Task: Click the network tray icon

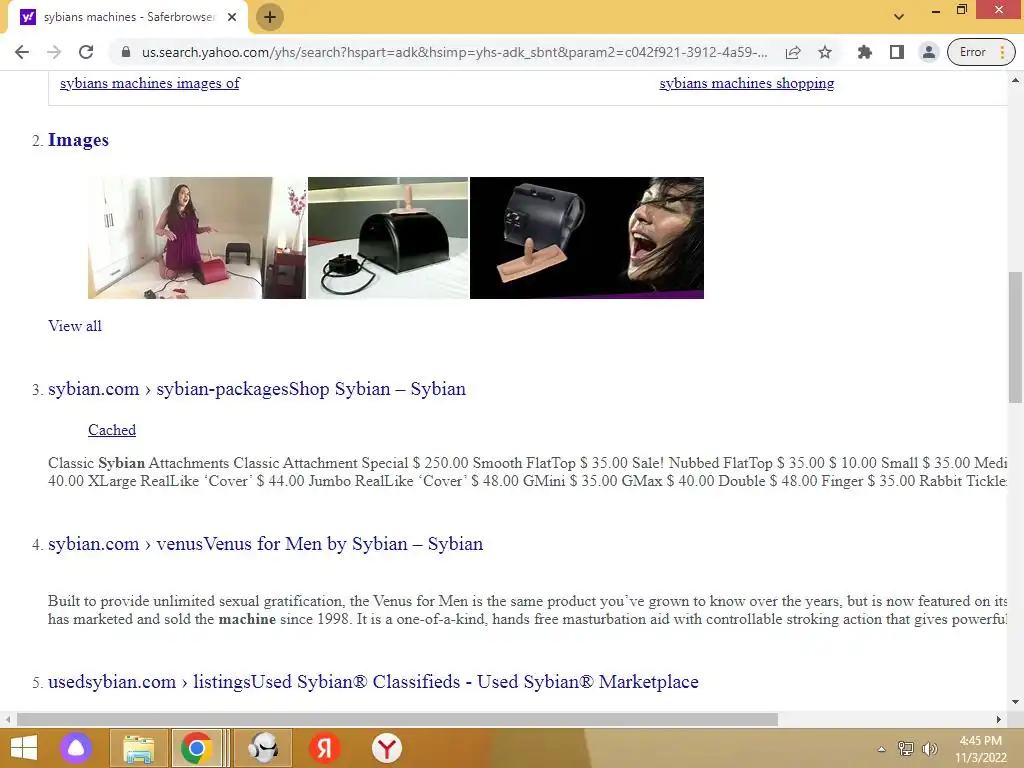Action: [x=906, y=749]
